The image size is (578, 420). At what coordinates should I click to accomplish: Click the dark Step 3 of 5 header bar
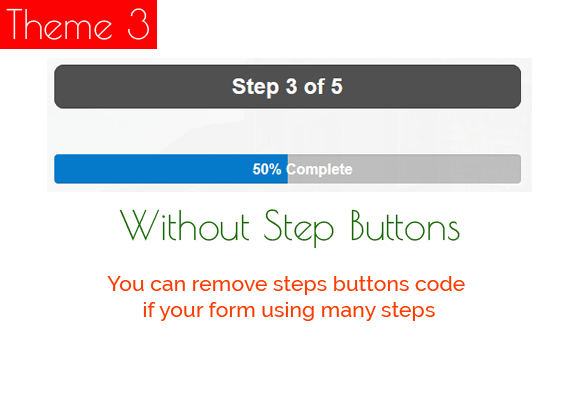click(288, 87)
